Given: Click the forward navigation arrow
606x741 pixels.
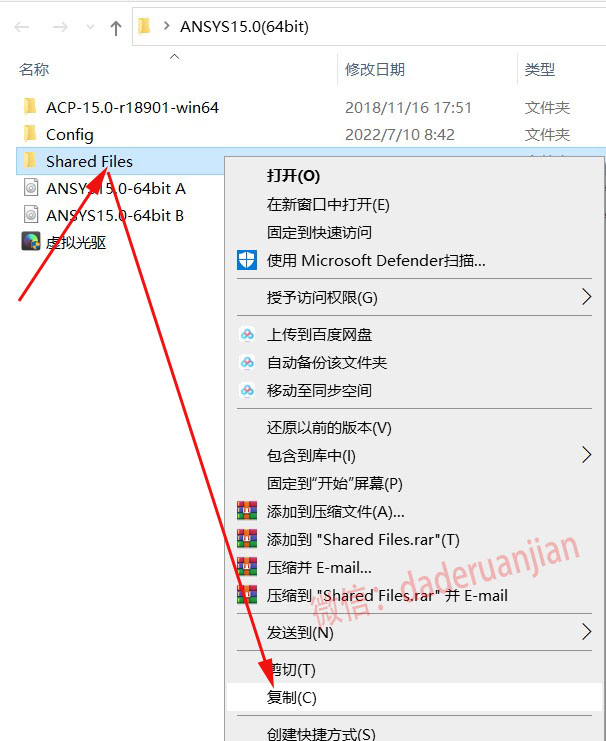Looking at the screenshot, I should tap(60, 27).
